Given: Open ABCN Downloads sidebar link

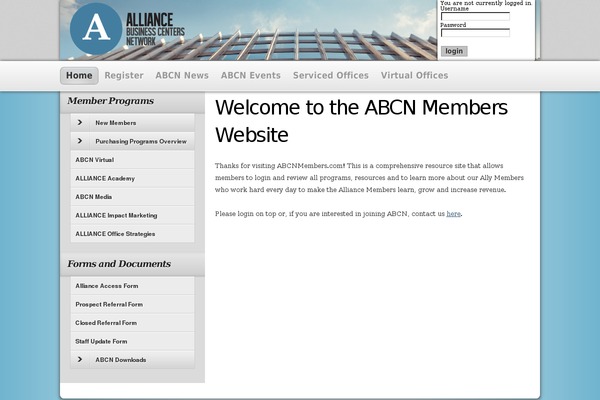Looking at the screenshot, I should coord(121,360).
